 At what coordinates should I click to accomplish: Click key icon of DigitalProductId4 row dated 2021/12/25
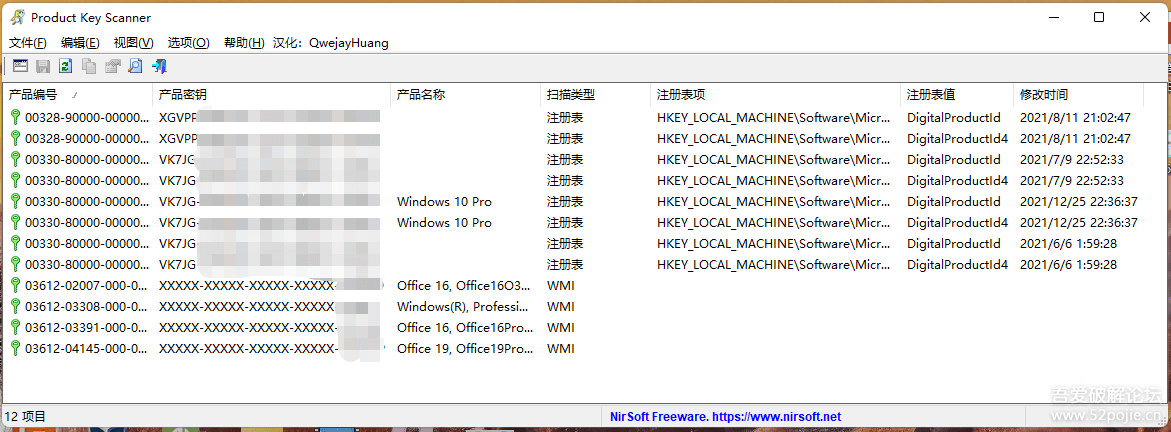[15, 223]
